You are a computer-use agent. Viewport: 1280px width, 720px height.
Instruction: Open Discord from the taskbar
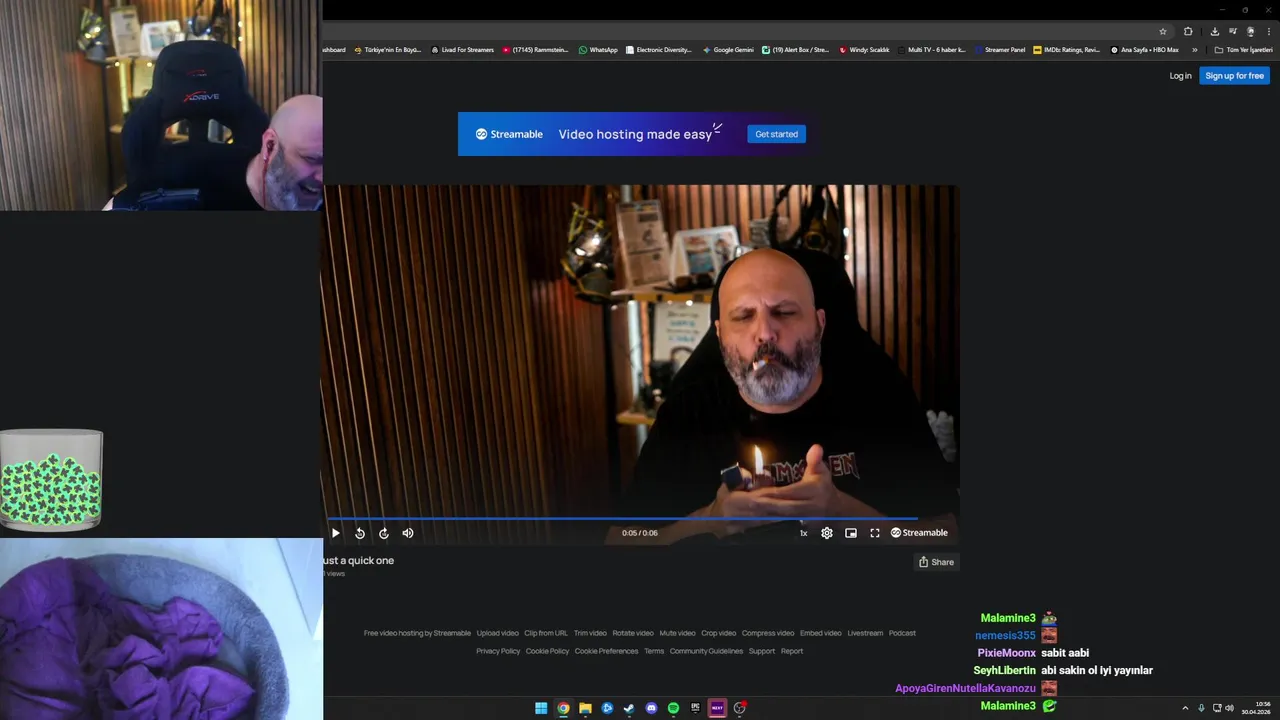tap(651, 708)
